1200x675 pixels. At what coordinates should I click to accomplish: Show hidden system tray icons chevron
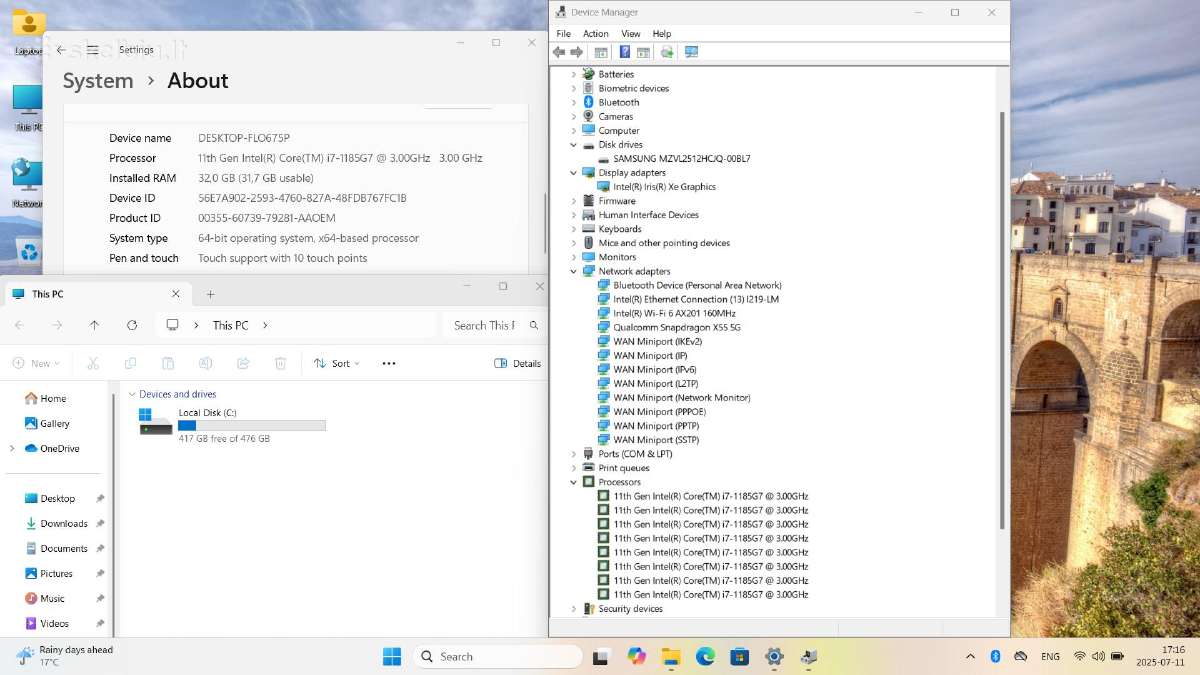coord(970,656)
